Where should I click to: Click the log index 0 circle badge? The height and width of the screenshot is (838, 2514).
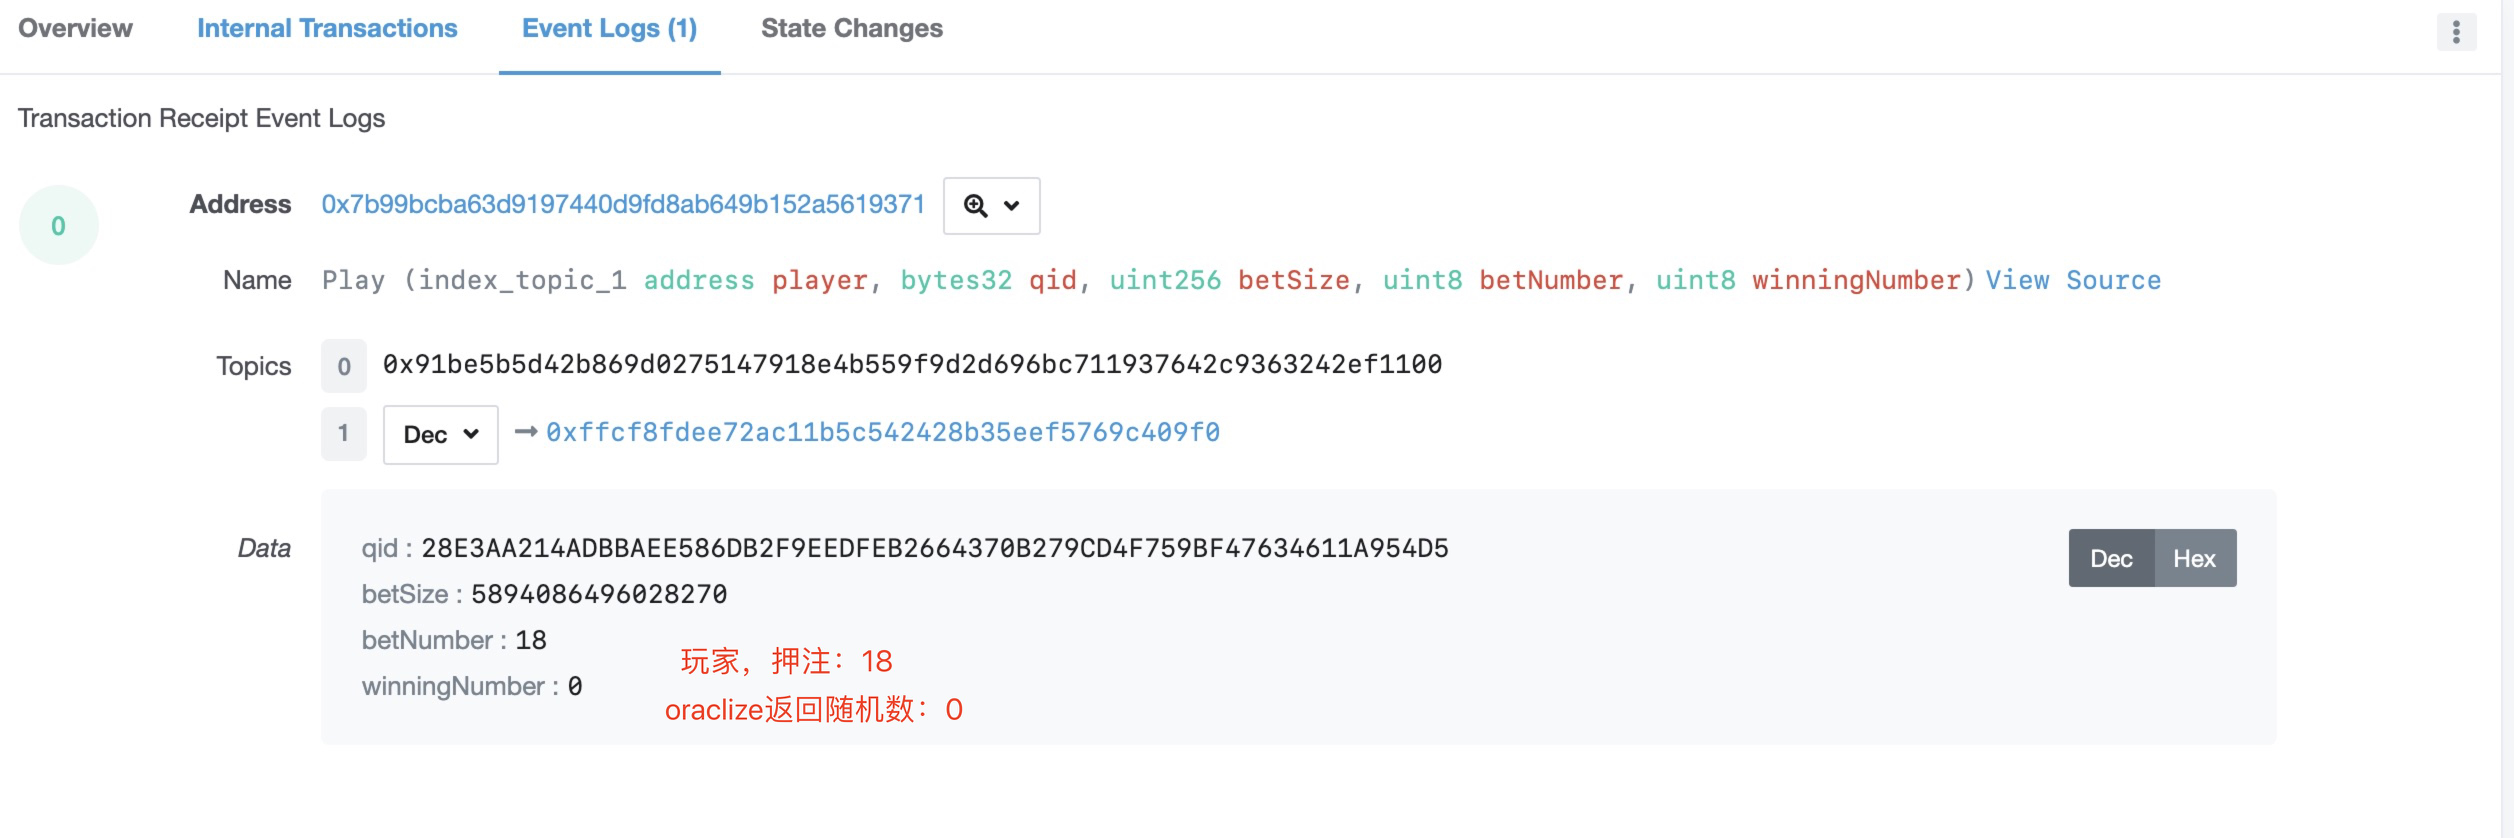tap(59, 225)
